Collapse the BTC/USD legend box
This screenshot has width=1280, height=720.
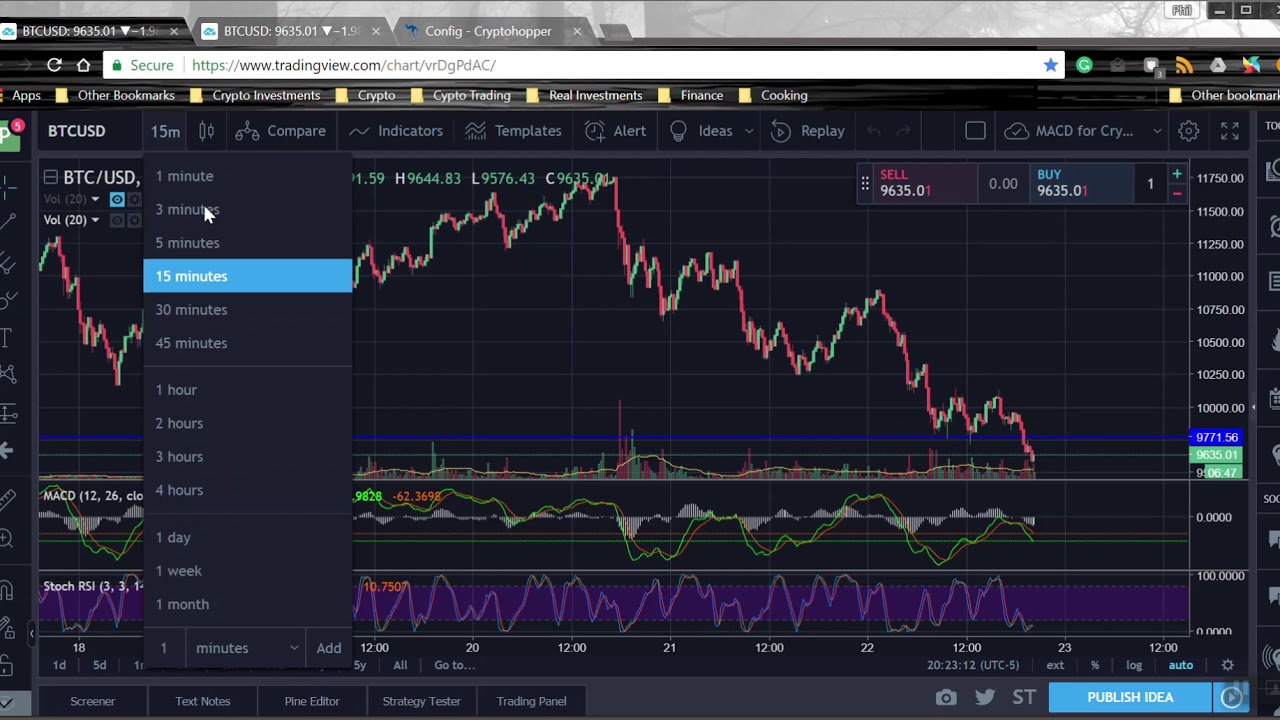pos(50,177)
